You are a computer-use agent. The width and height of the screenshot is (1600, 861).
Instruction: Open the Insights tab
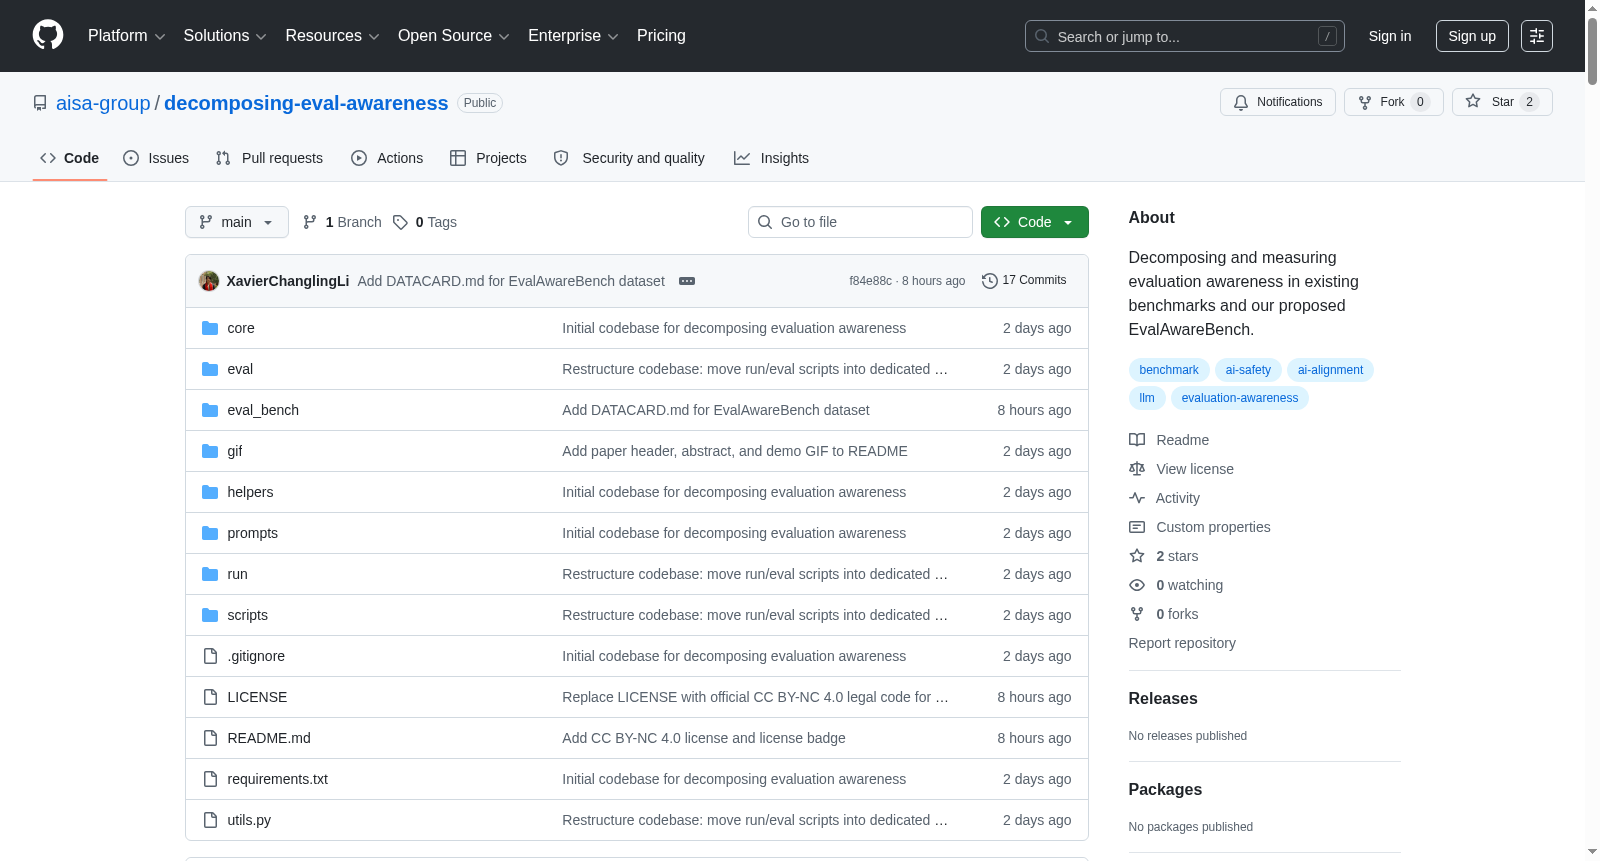pyautogui.click(x=771, y=158)
